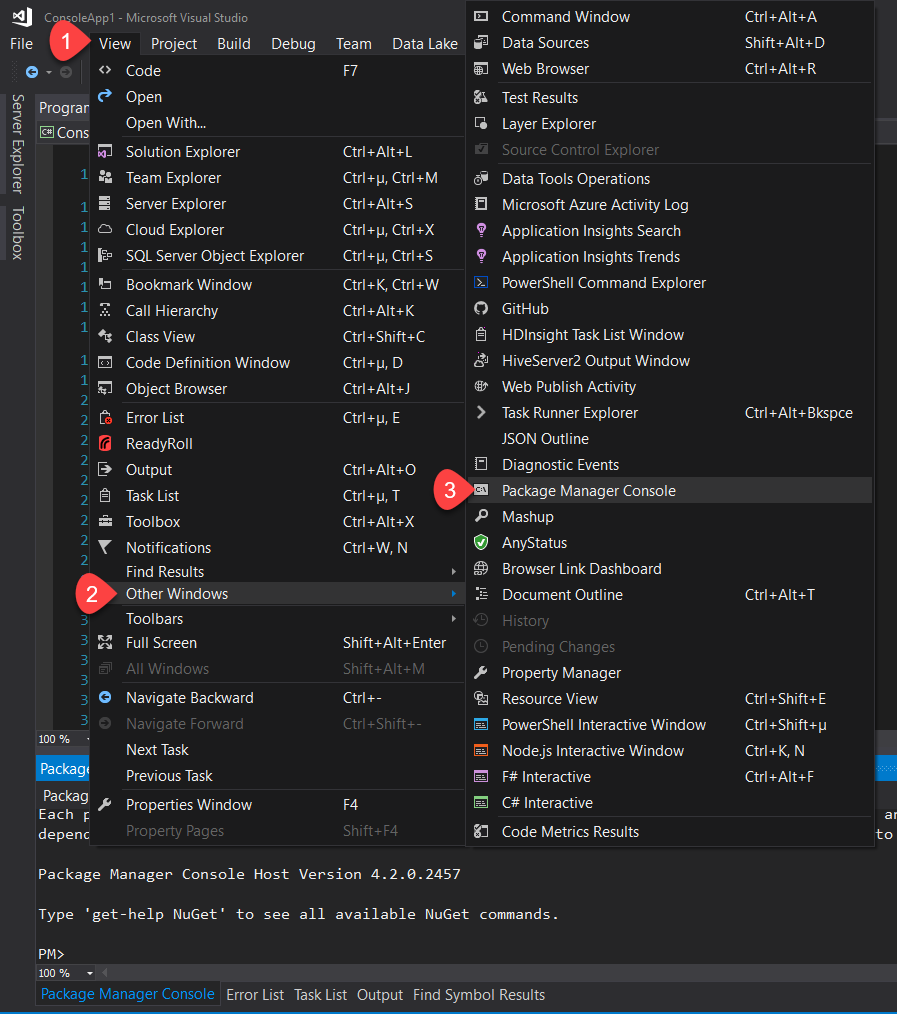Click the Notifications filter icon
Screen dimensions: 897x1014
pos(106,547)
